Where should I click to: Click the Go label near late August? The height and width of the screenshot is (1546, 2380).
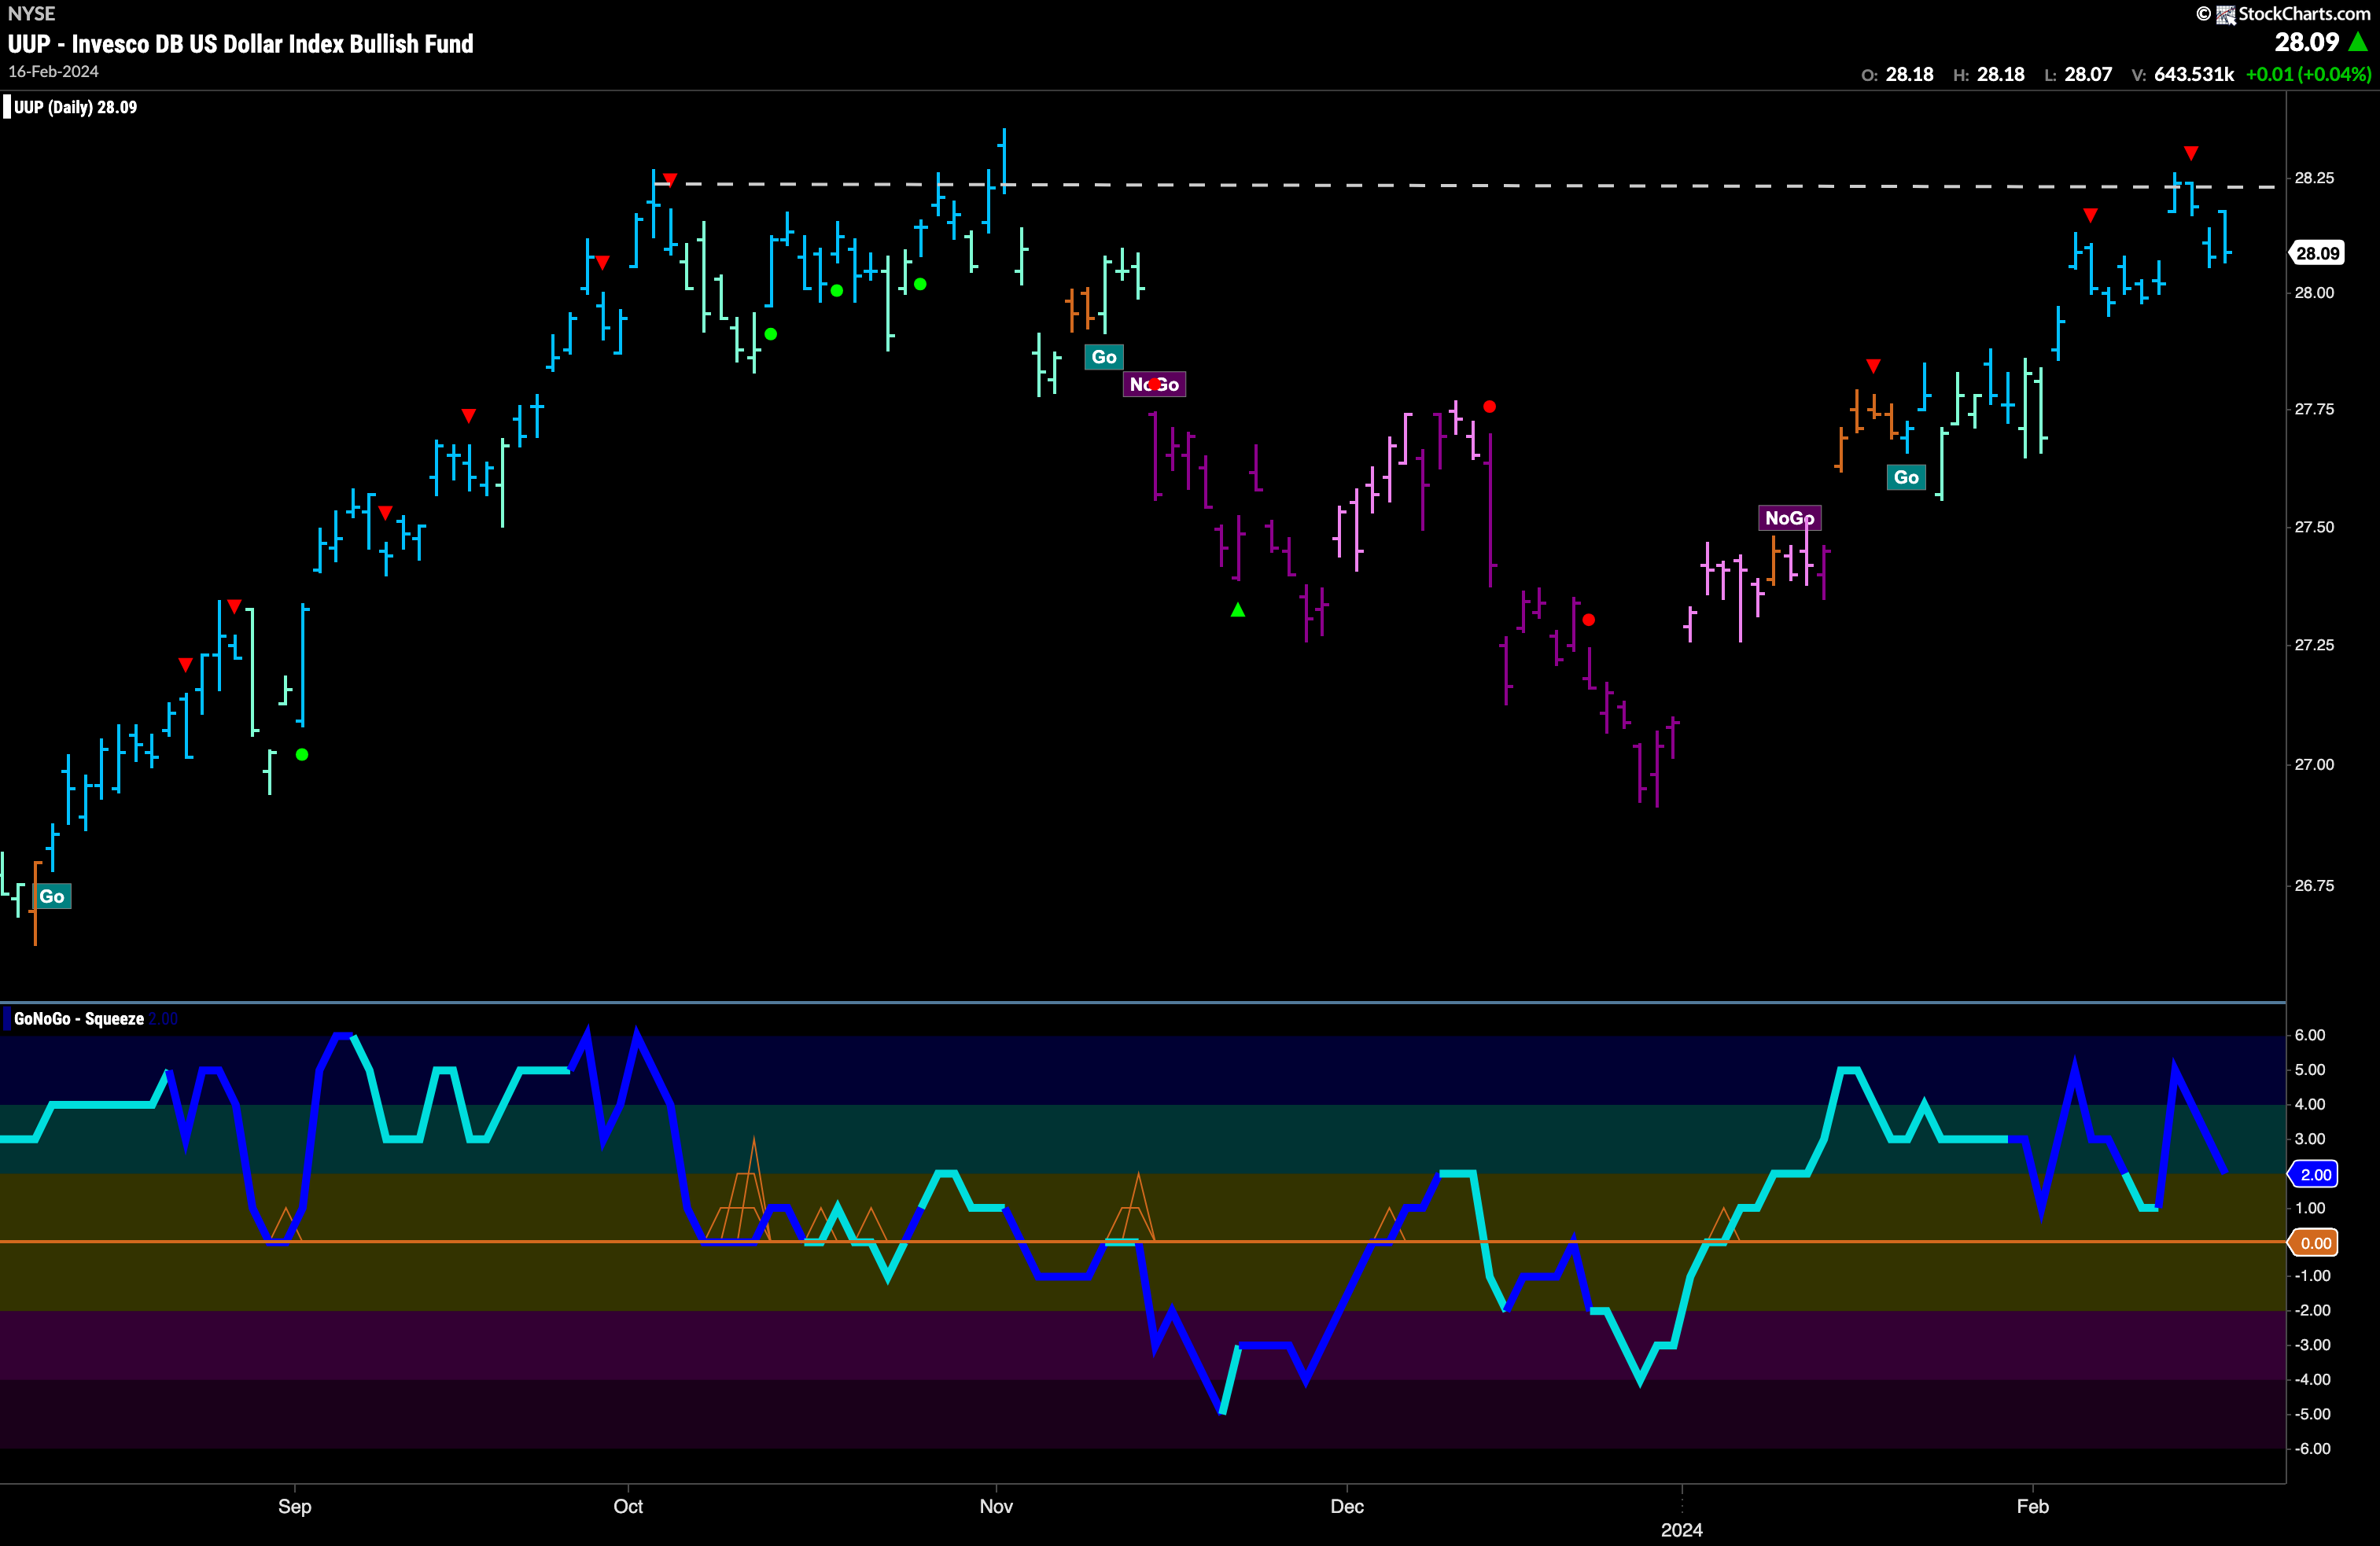click(52, 897)
